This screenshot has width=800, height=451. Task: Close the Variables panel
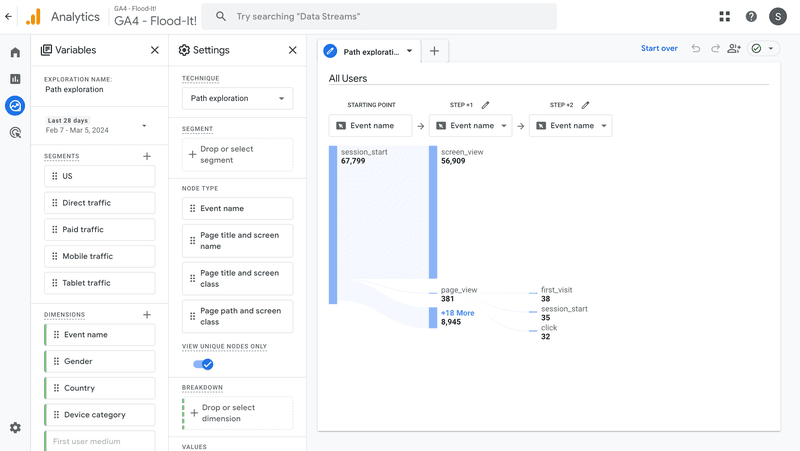[154, 50]
